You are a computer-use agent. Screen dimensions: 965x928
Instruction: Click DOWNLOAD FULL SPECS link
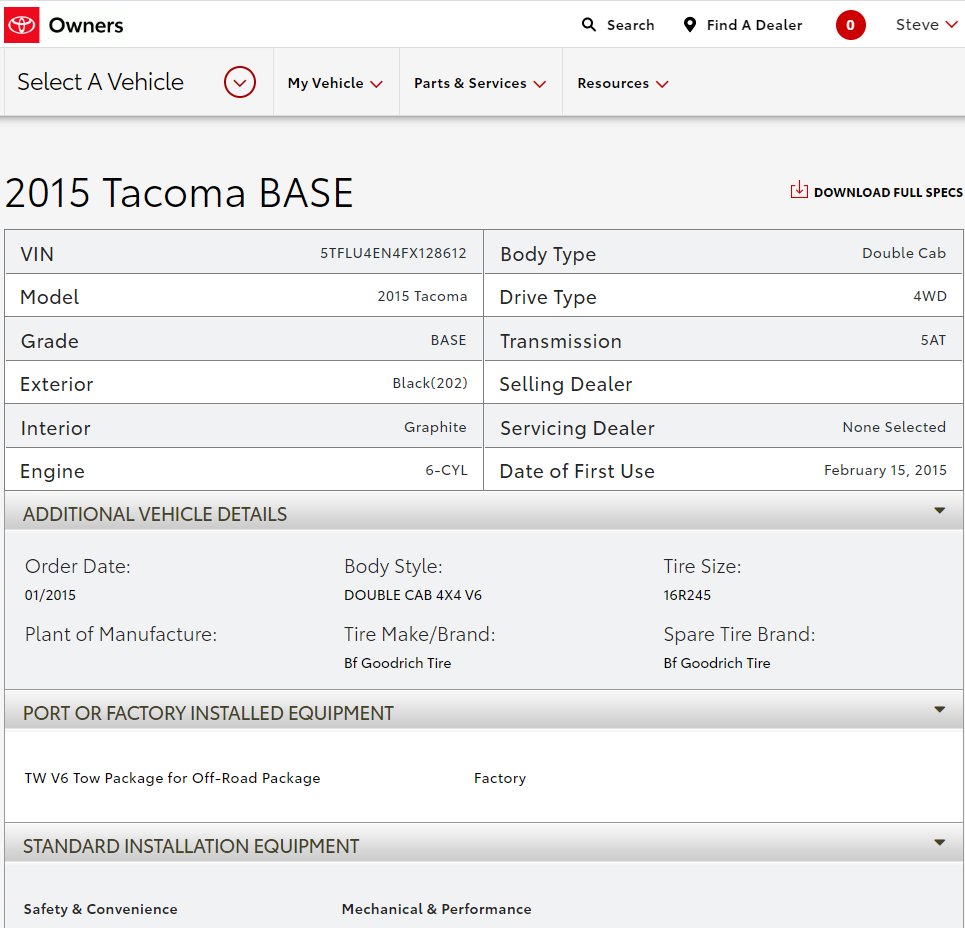click(888, 192)
